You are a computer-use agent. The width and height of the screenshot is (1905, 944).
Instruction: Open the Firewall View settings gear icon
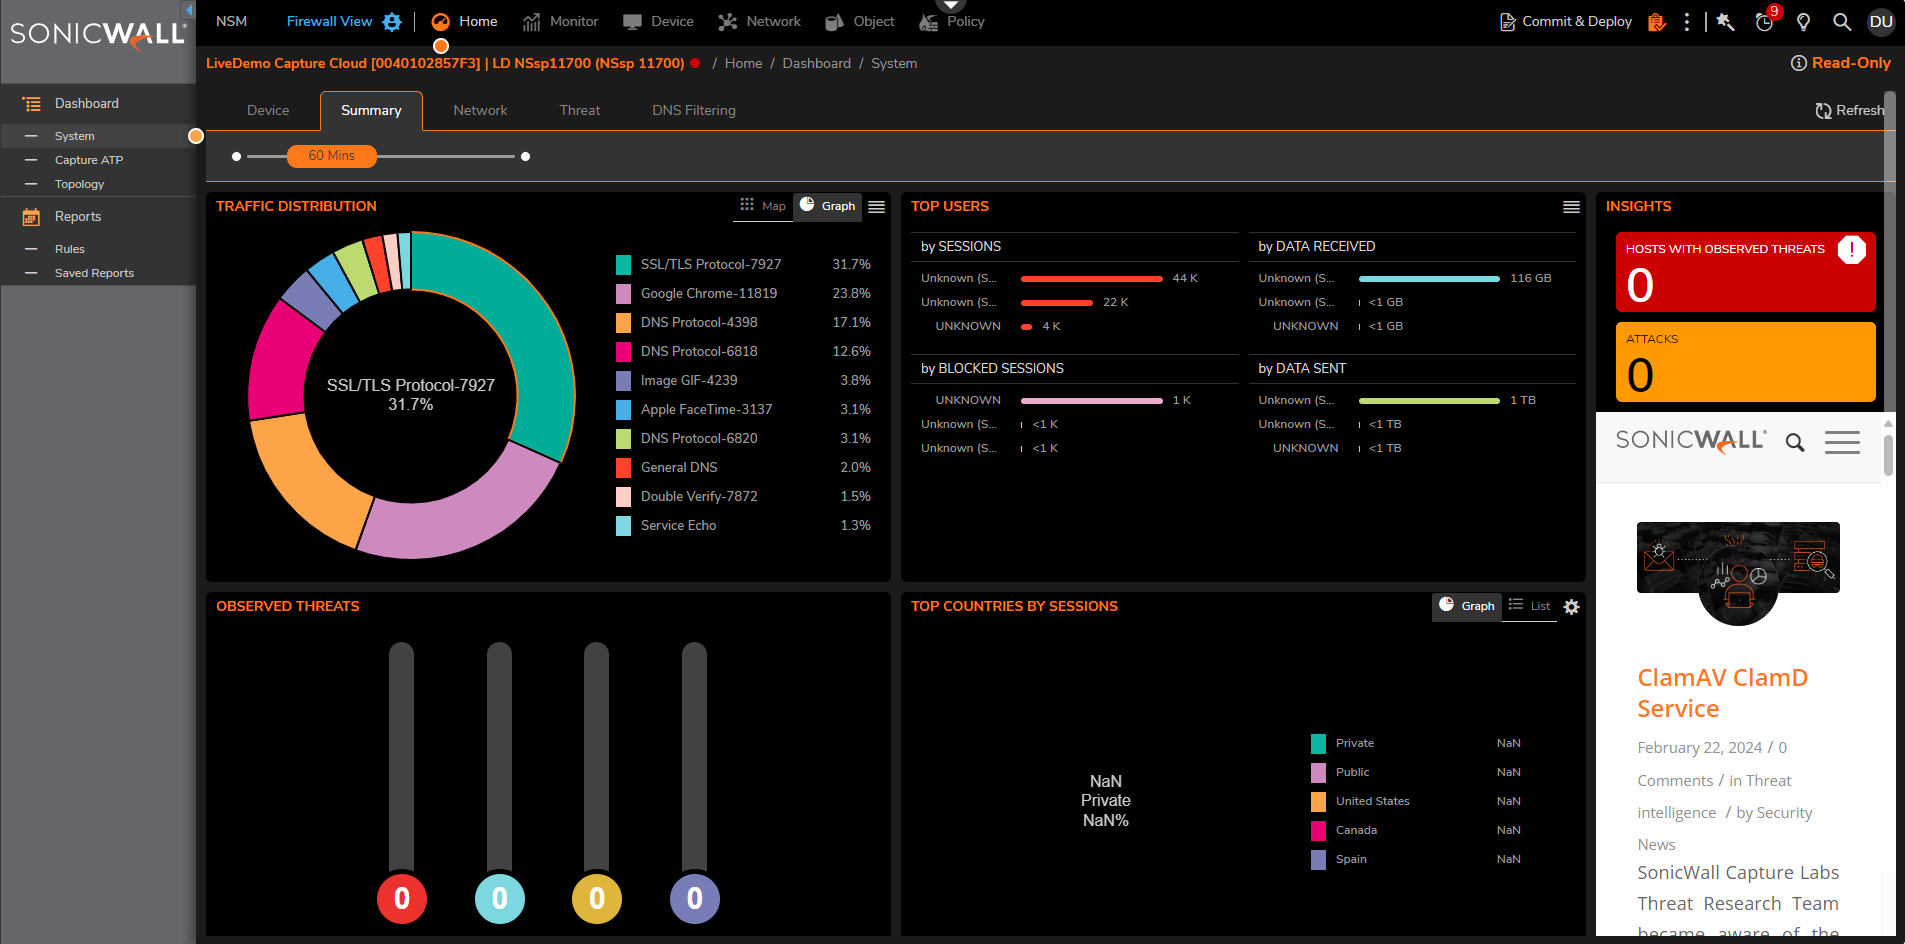pyautogui.click(x=392, y=22)
